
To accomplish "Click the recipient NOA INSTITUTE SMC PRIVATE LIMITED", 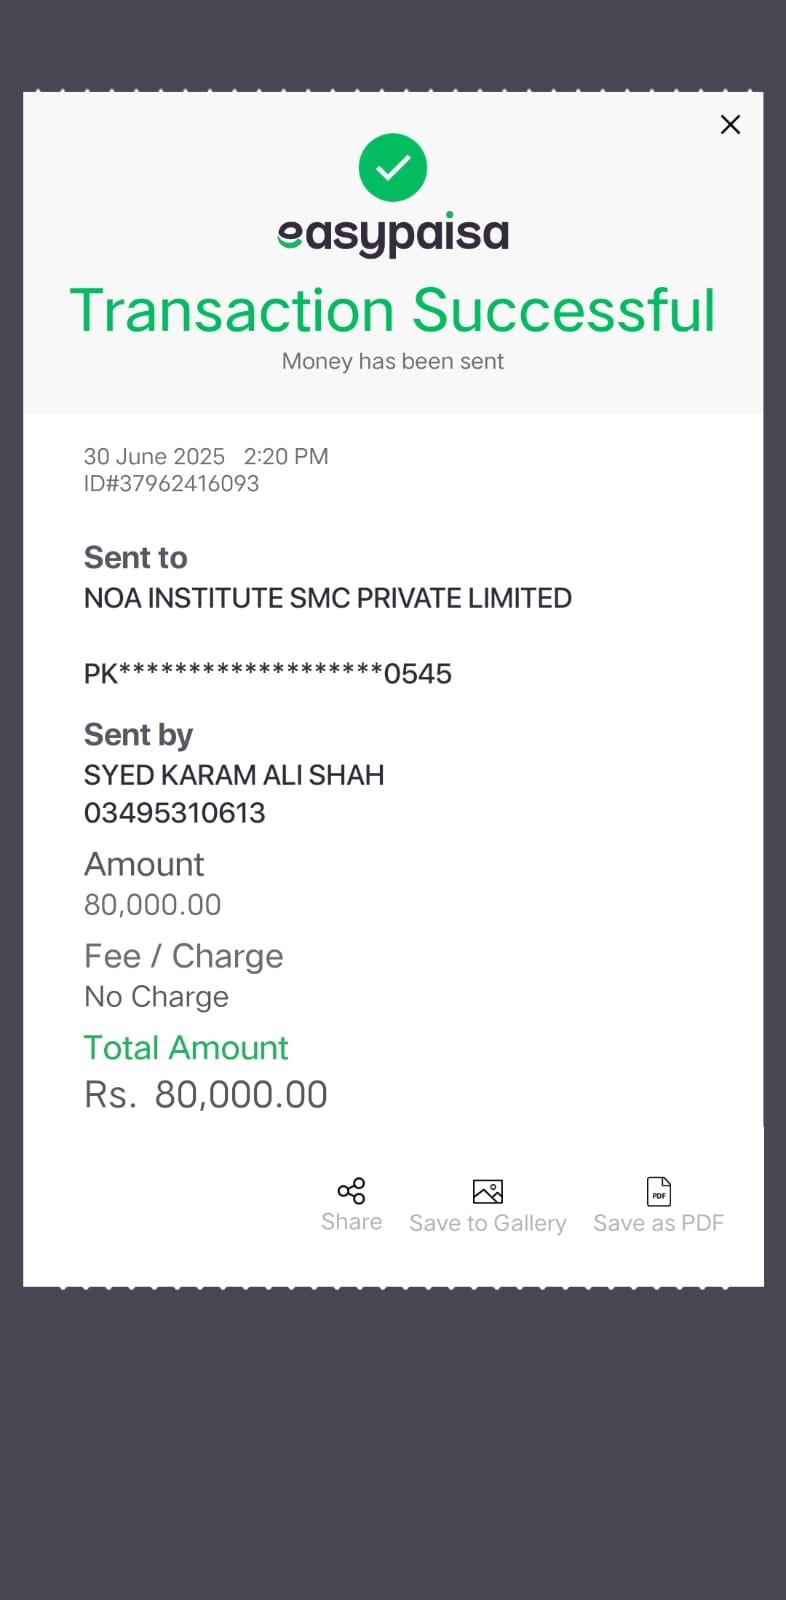I will 327,598.
